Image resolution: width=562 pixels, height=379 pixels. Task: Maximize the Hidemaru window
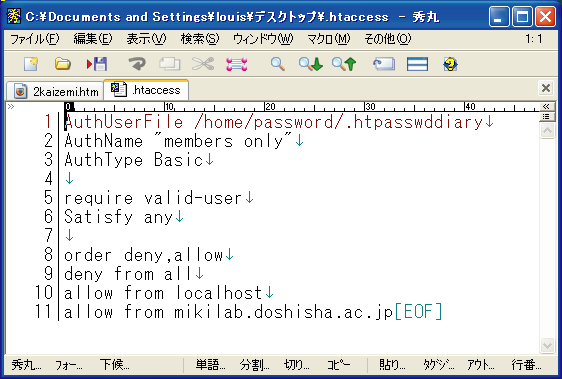click(x=522, y=16)
